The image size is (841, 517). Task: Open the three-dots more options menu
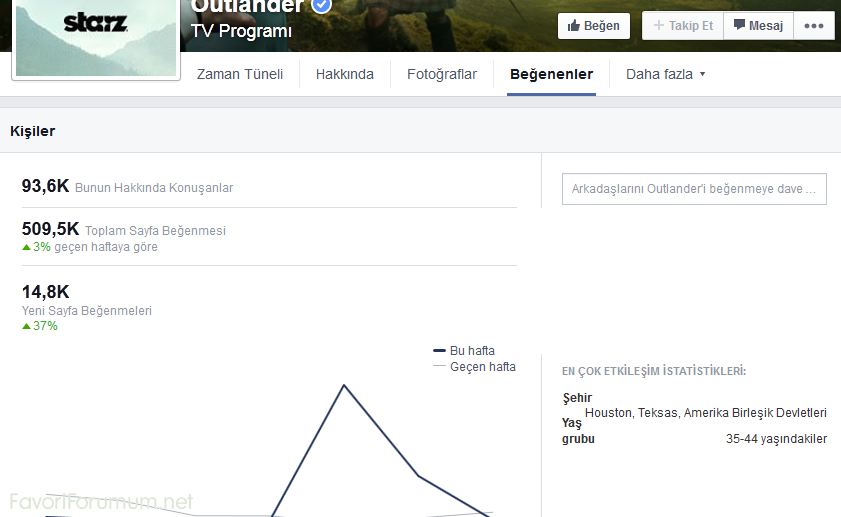[813, 25]
